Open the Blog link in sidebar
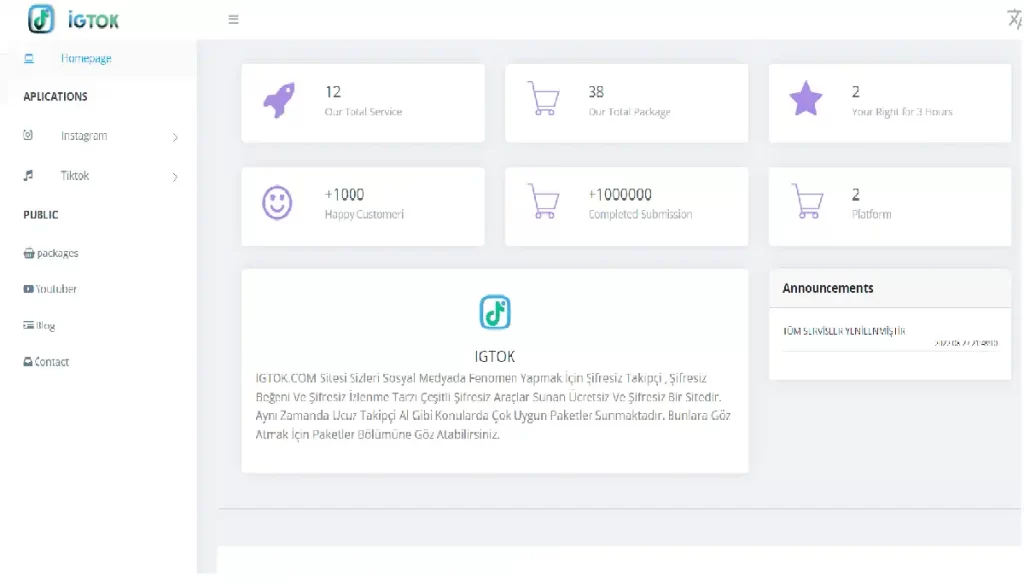The height and width of the screenshot is (583, 1024). pyautogui.click(x=45, y=325)
